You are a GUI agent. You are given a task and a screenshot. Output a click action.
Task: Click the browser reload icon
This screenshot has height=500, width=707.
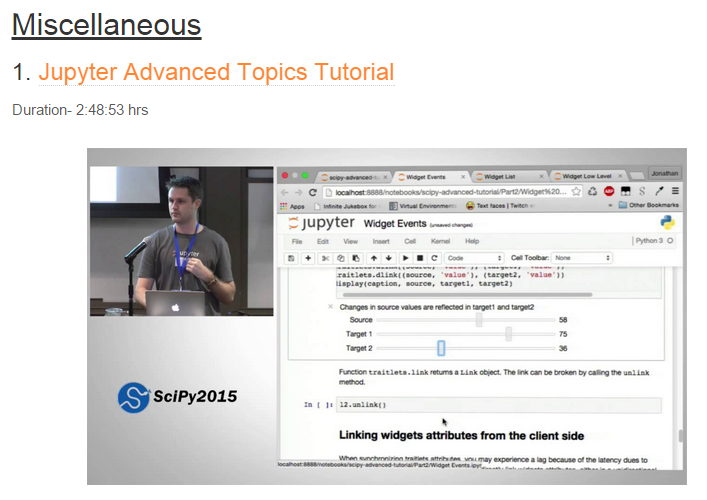(x=312, y=192)
